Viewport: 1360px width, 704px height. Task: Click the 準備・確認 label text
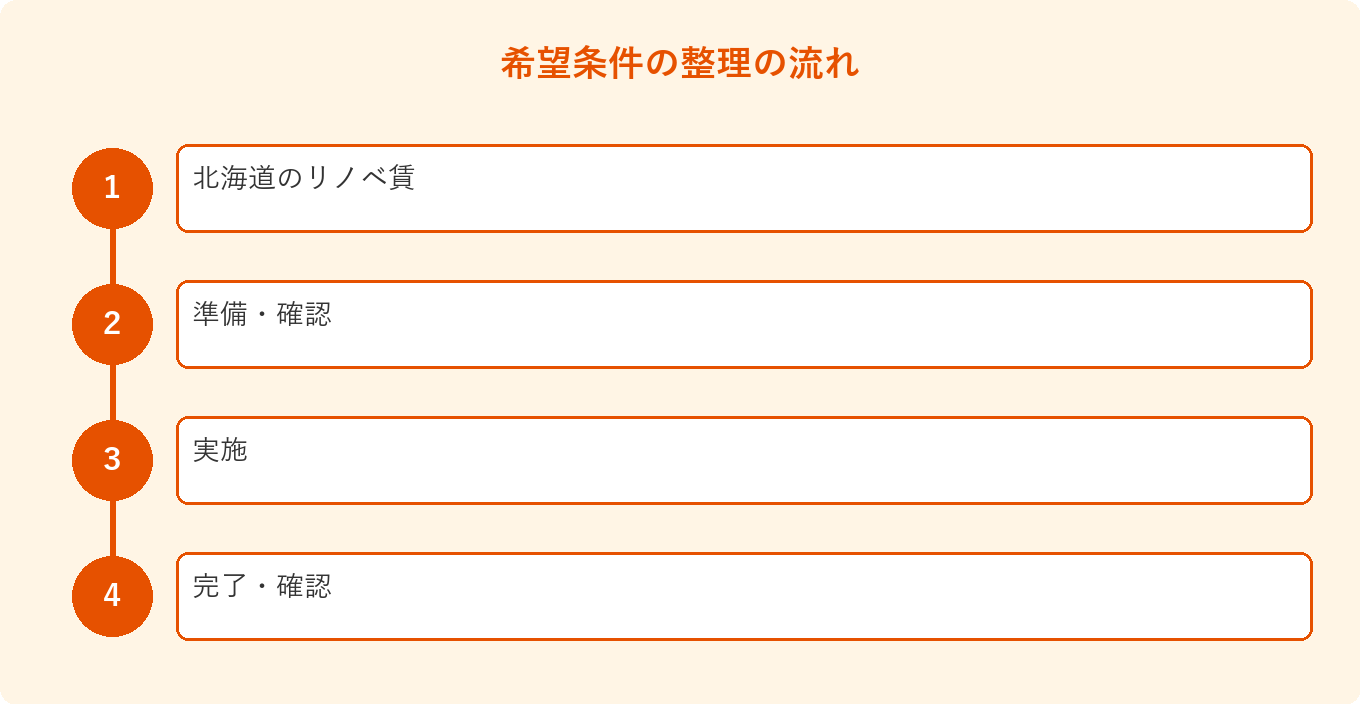point(262,314)
